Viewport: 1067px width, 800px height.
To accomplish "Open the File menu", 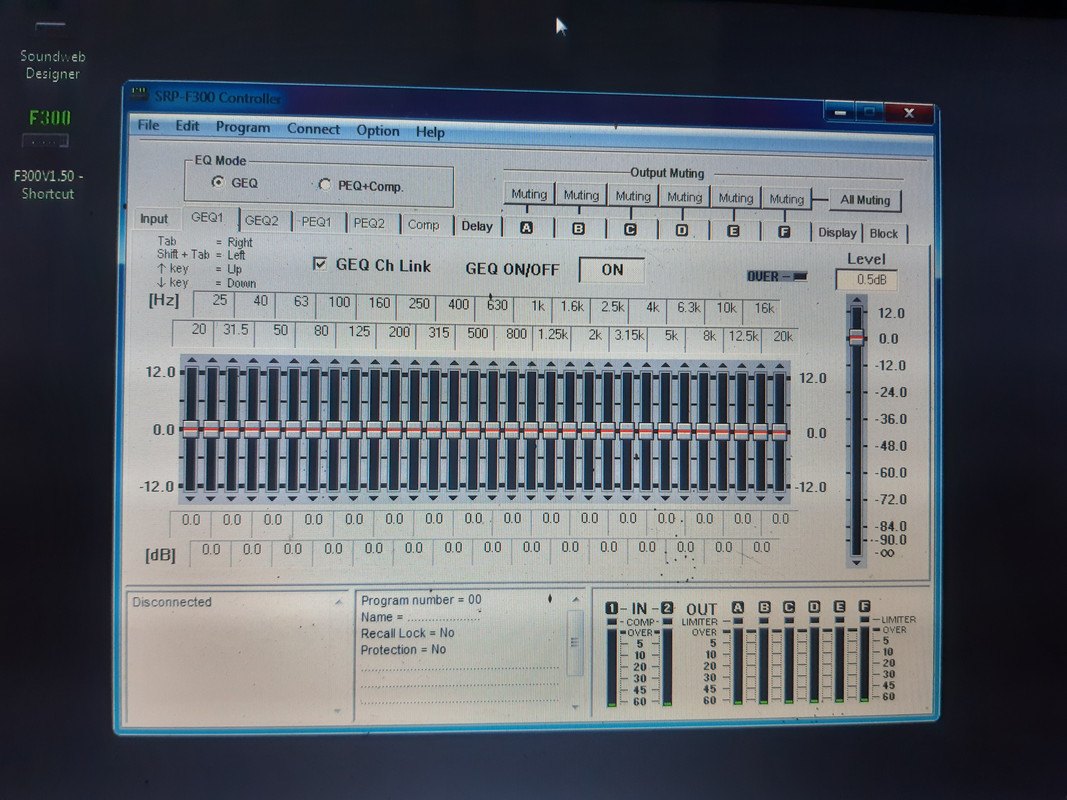I will (x=148, y=125).
